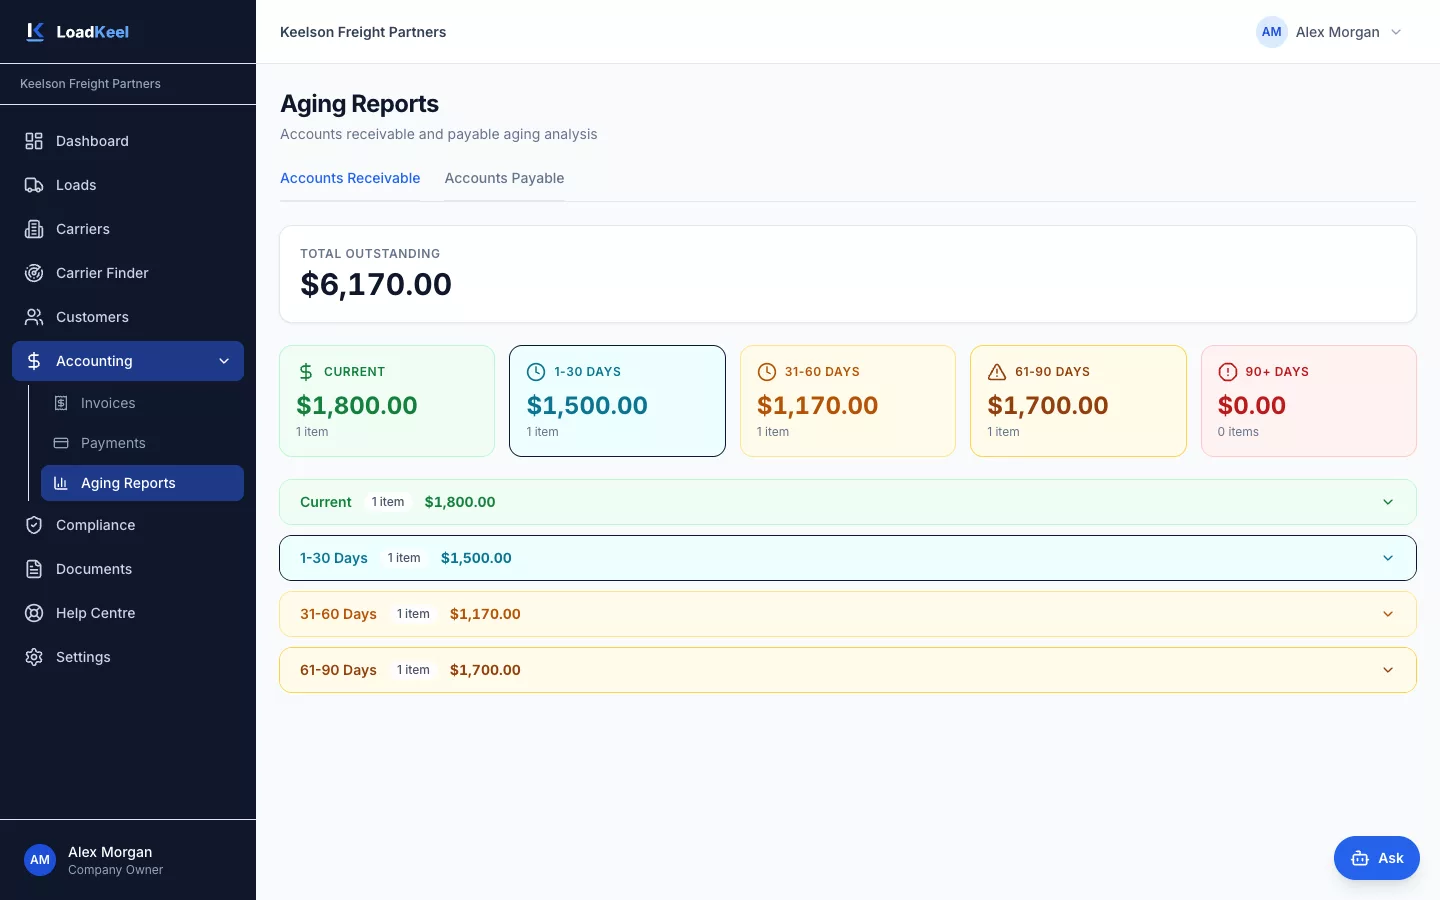
Task: Click the Keelson Freight Partners header title
Action: [363, 32]
